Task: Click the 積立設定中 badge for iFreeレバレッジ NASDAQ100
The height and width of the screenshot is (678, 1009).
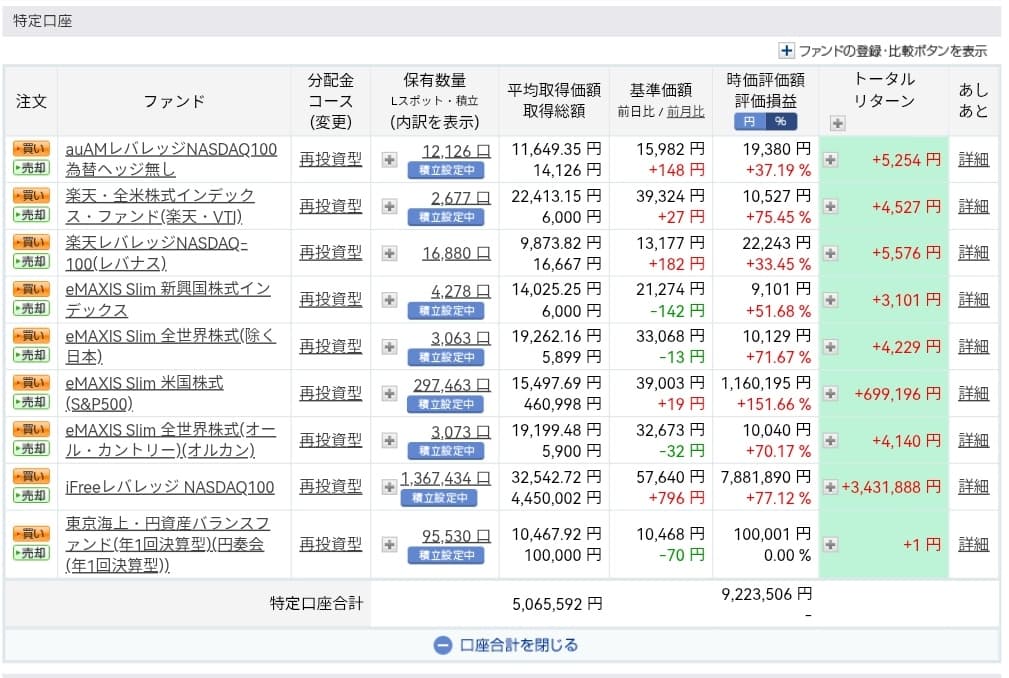Action: pyautogui.click(x=438, y=498)
